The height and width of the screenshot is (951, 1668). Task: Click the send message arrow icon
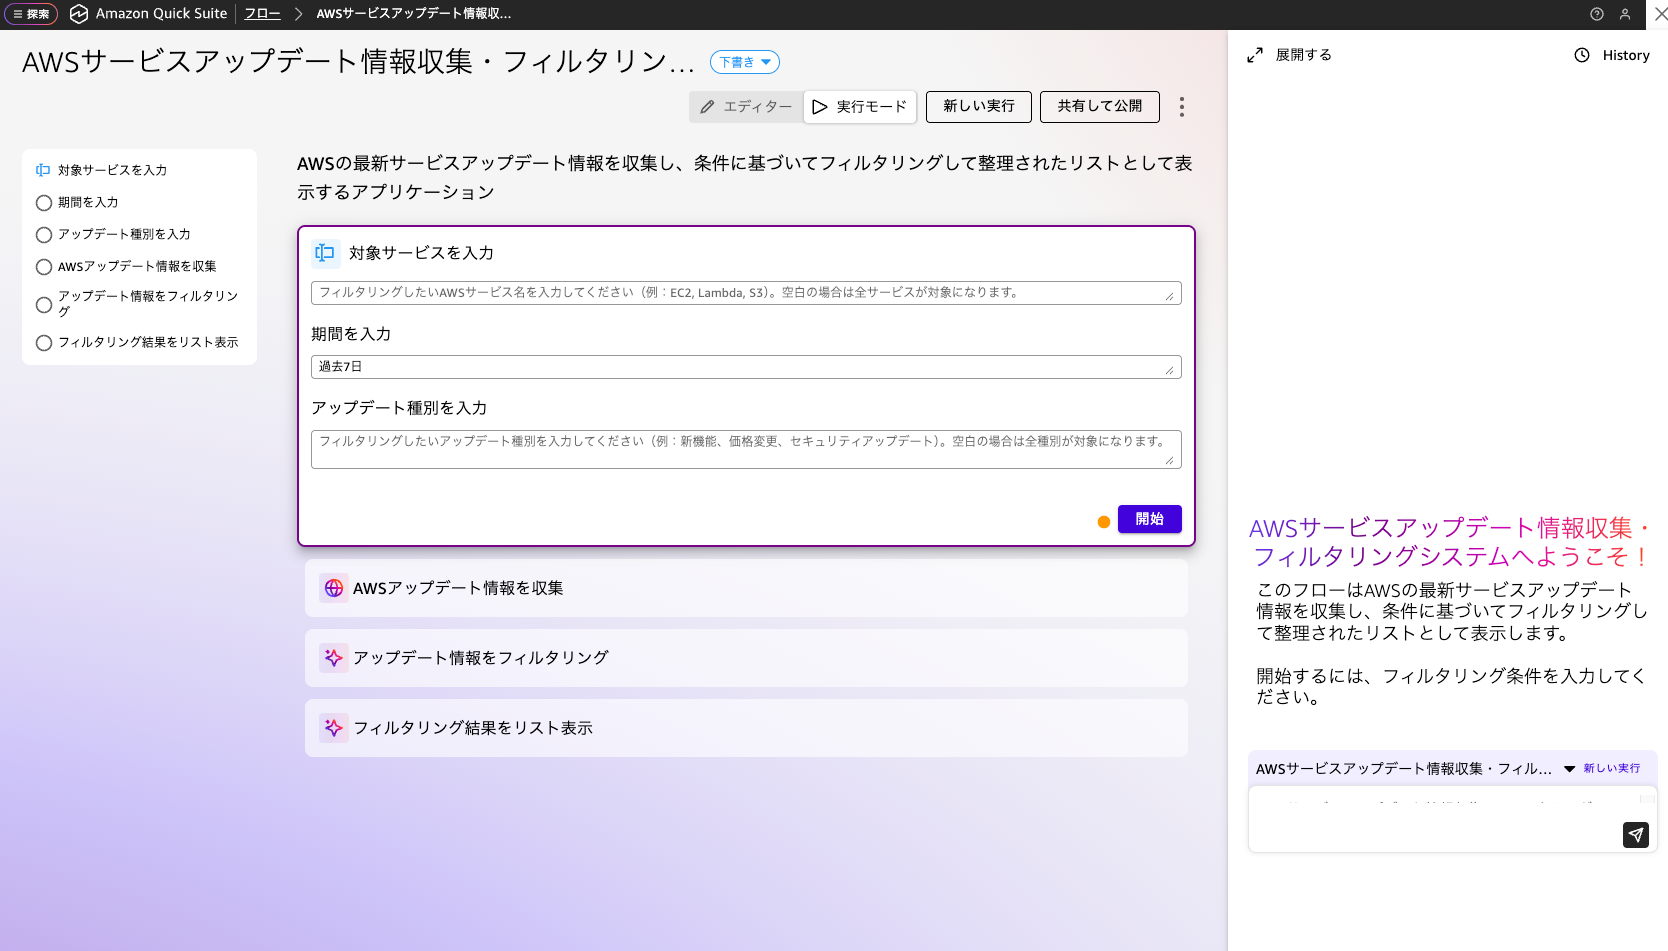coord(1635,835)
